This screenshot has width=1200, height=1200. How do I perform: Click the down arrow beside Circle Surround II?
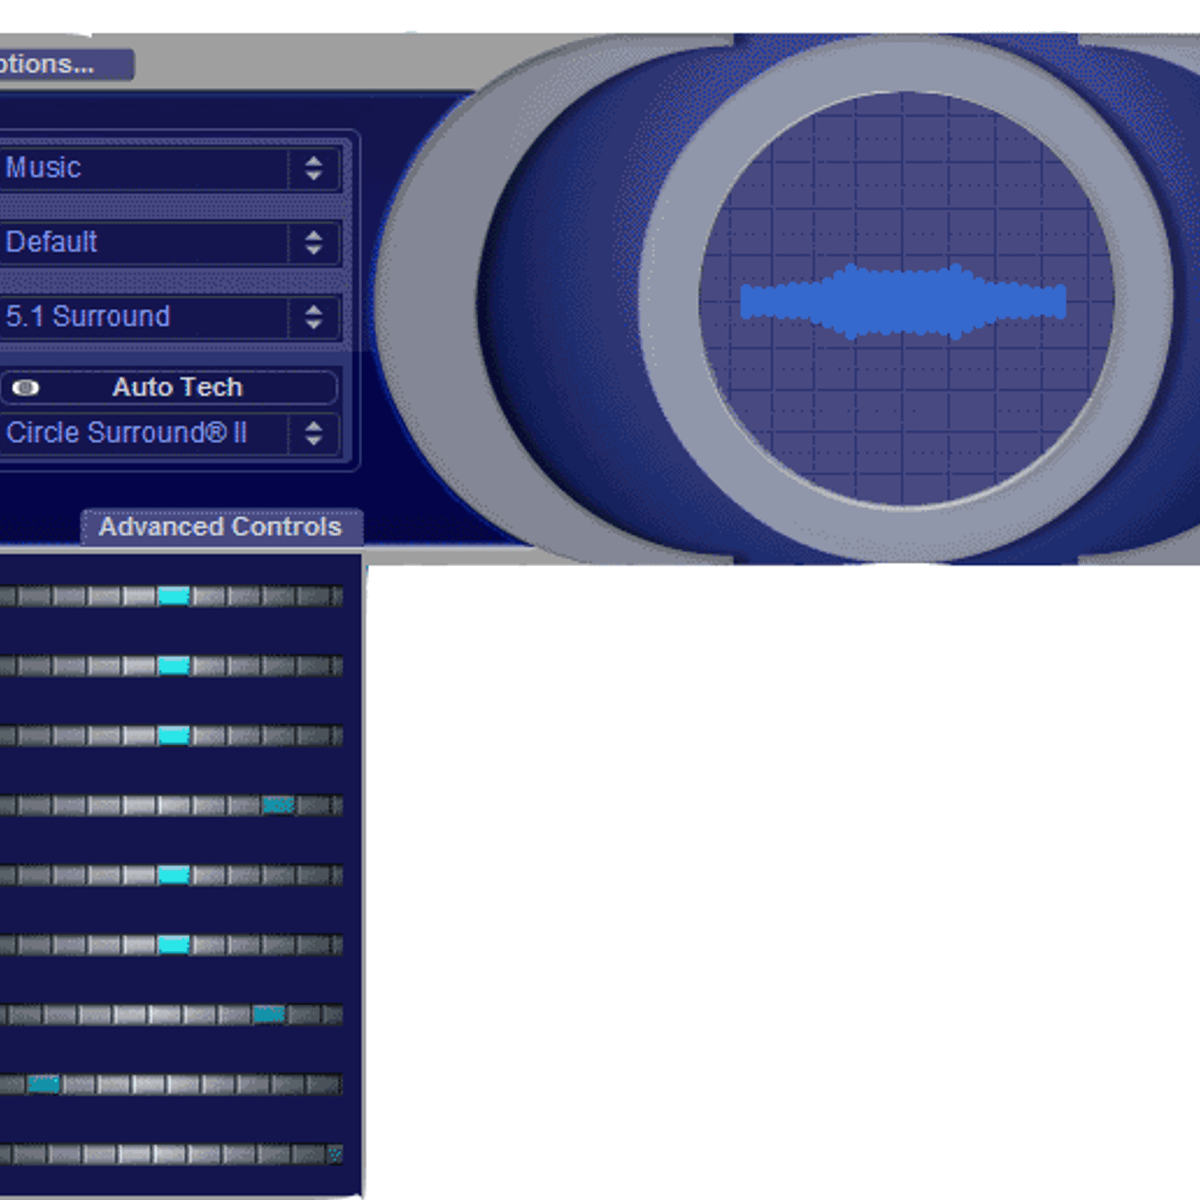click(x=313, y=440)
